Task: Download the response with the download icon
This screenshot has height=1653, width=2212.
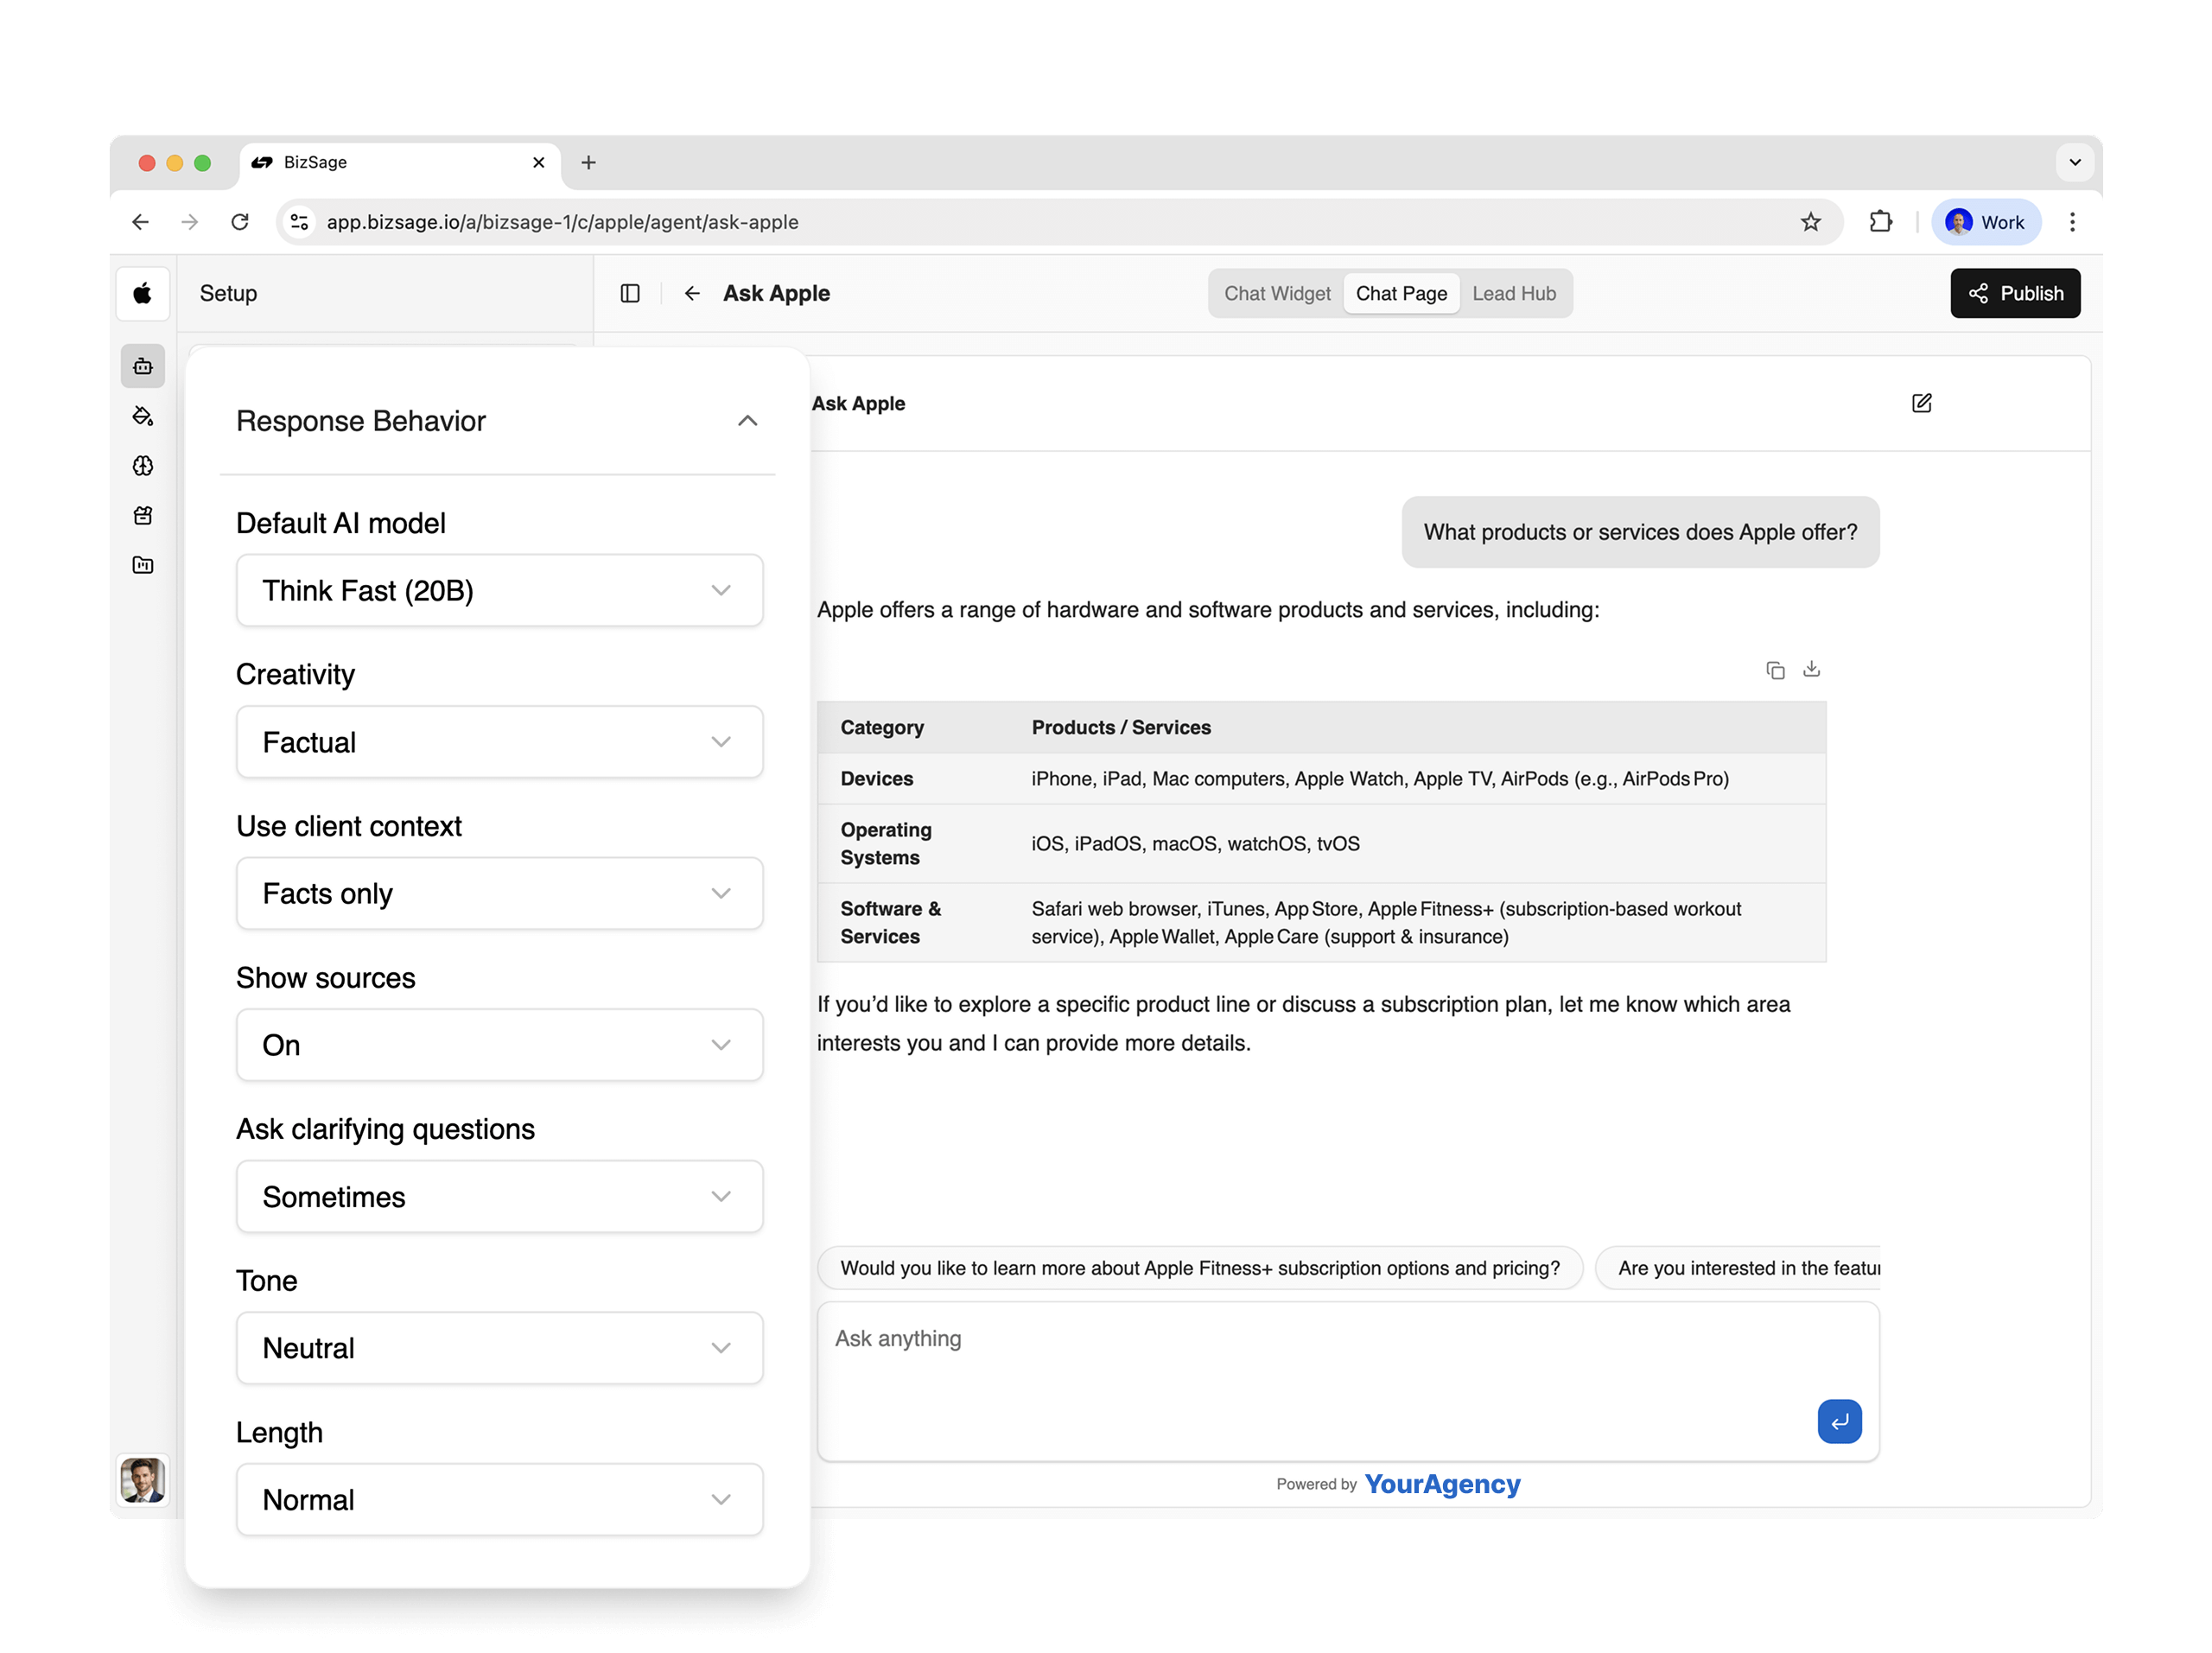Action: 1812,669
